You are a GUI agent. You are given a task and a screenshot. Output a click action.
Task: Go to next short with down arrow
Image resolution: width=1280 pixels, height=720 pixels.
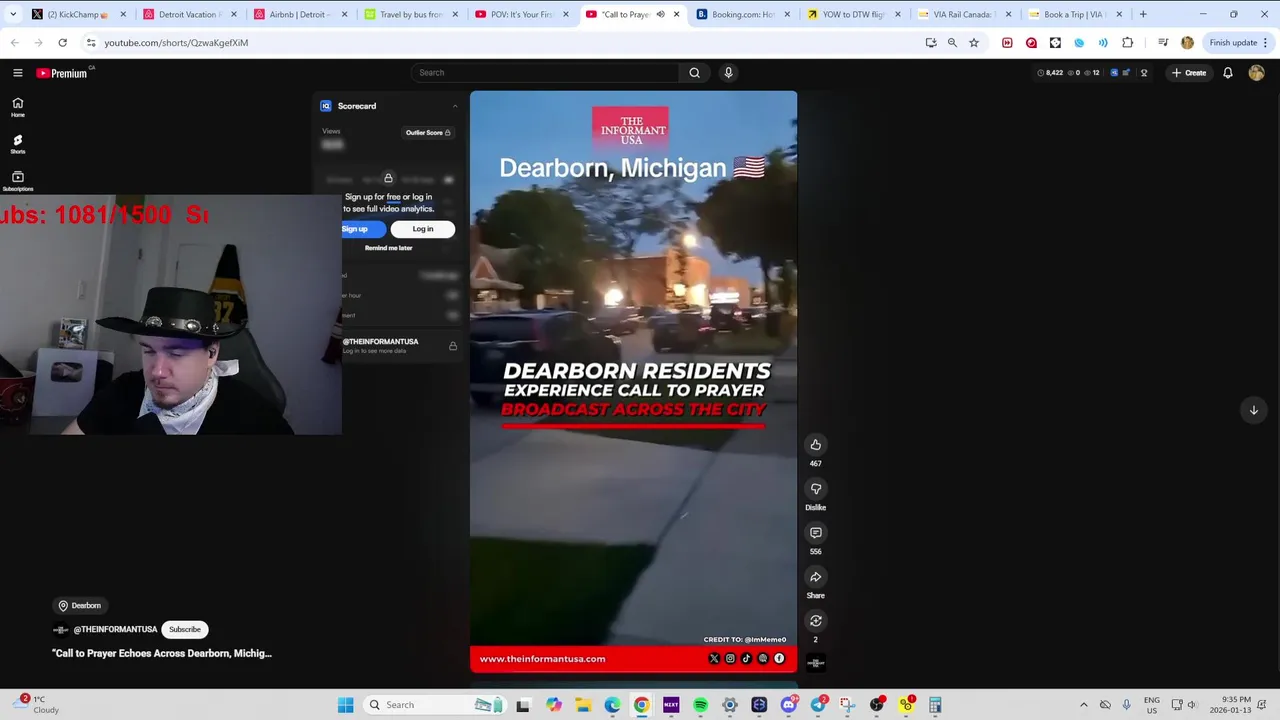coord(1253,410)
